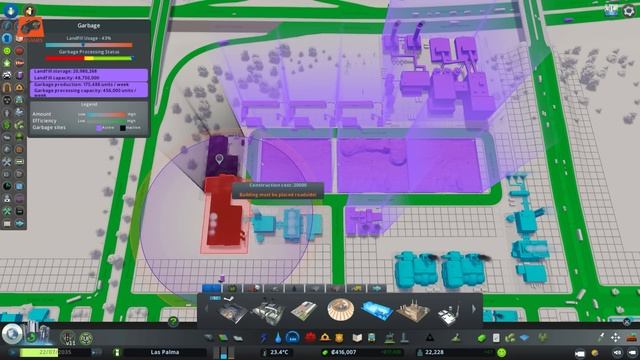Select the highlighted Garbage services icon
Screen dimensions: 640x360
pos(292,338)
